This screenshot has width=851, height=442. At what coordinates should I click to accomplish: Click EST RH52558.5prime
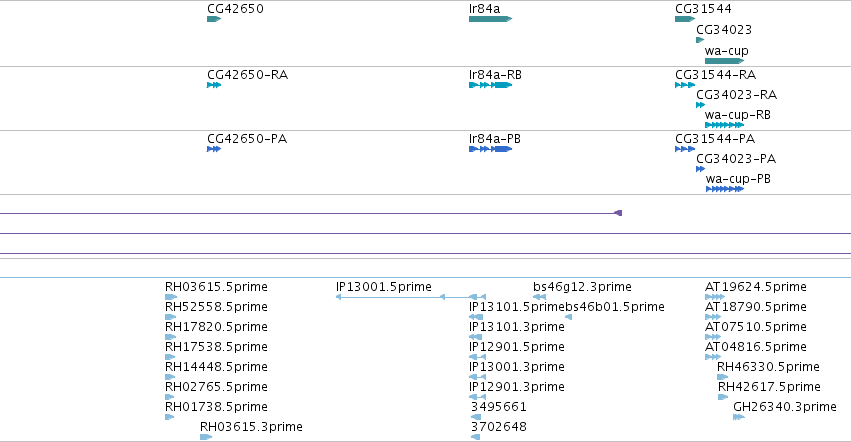point(216,307)
